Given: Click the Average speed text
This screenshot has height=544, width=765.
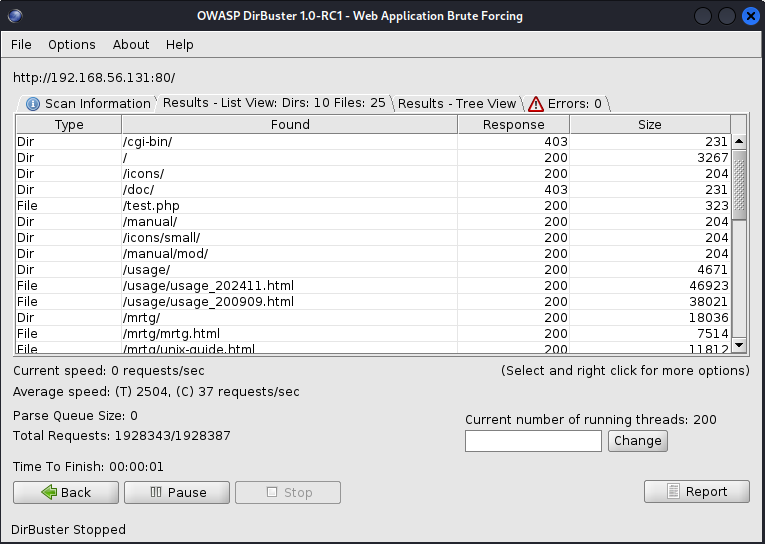Looking at the screenshot, I should [x=156, y=392].
